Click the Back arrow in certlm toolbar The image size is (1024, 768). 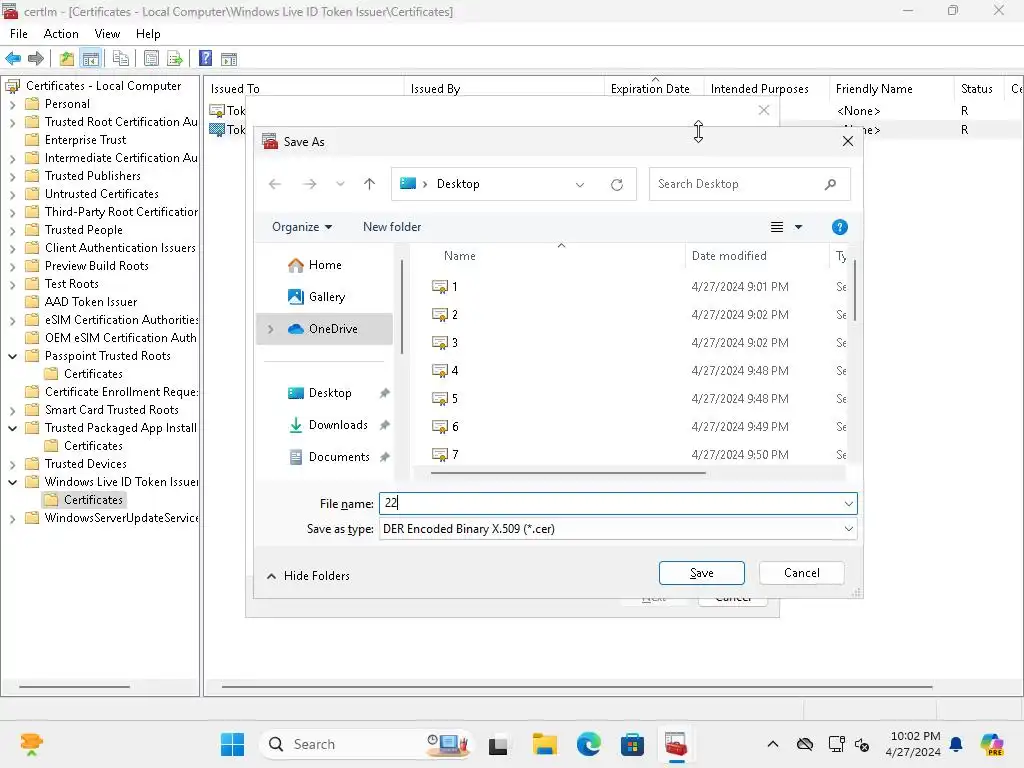click(x=13, y=59)
